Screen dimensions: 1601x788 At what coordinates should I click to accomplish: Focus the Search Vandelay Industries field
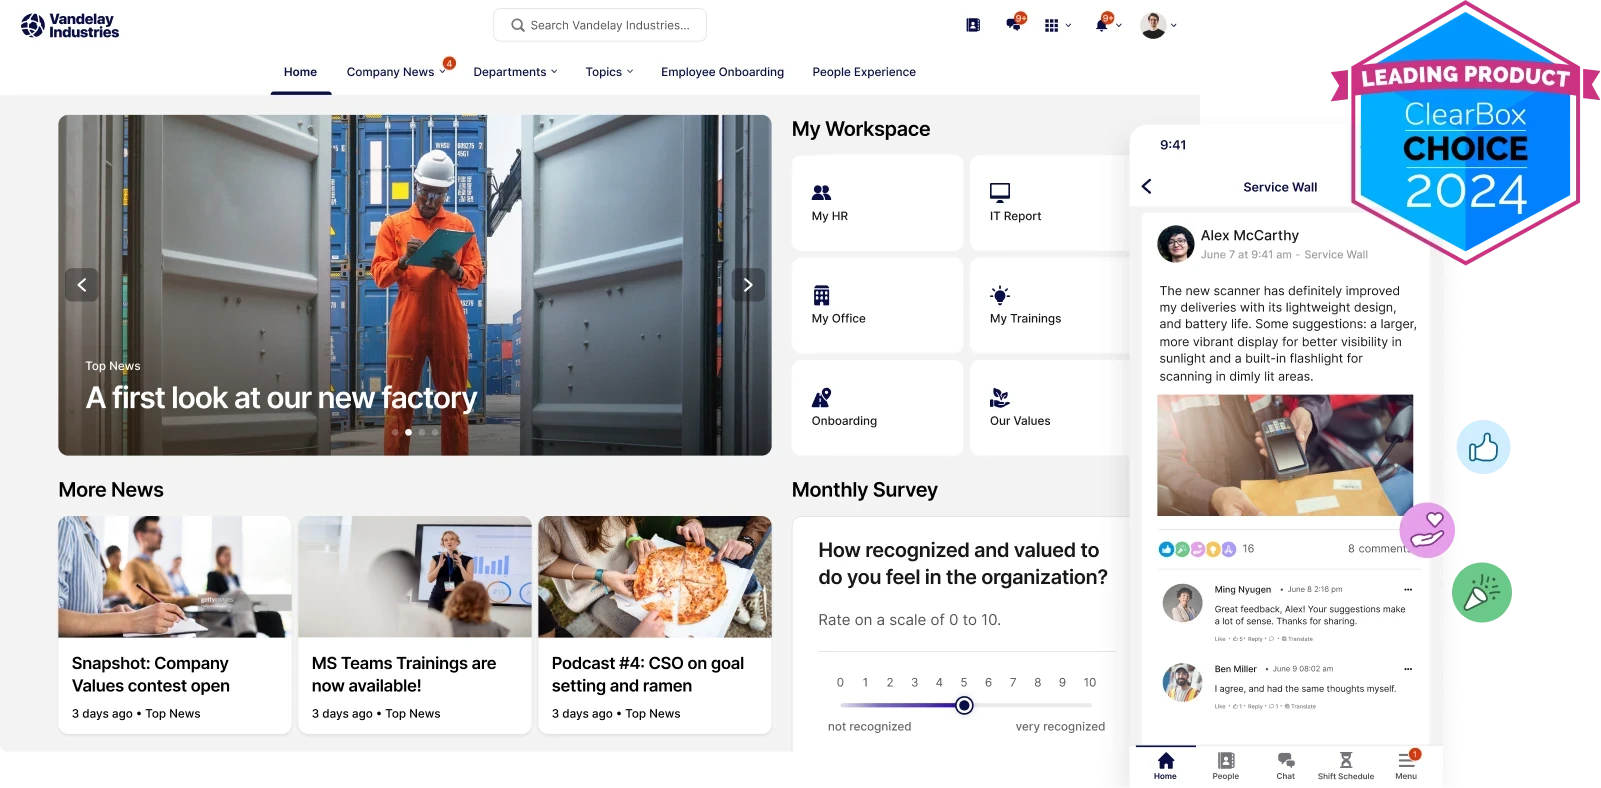(600, 25)
